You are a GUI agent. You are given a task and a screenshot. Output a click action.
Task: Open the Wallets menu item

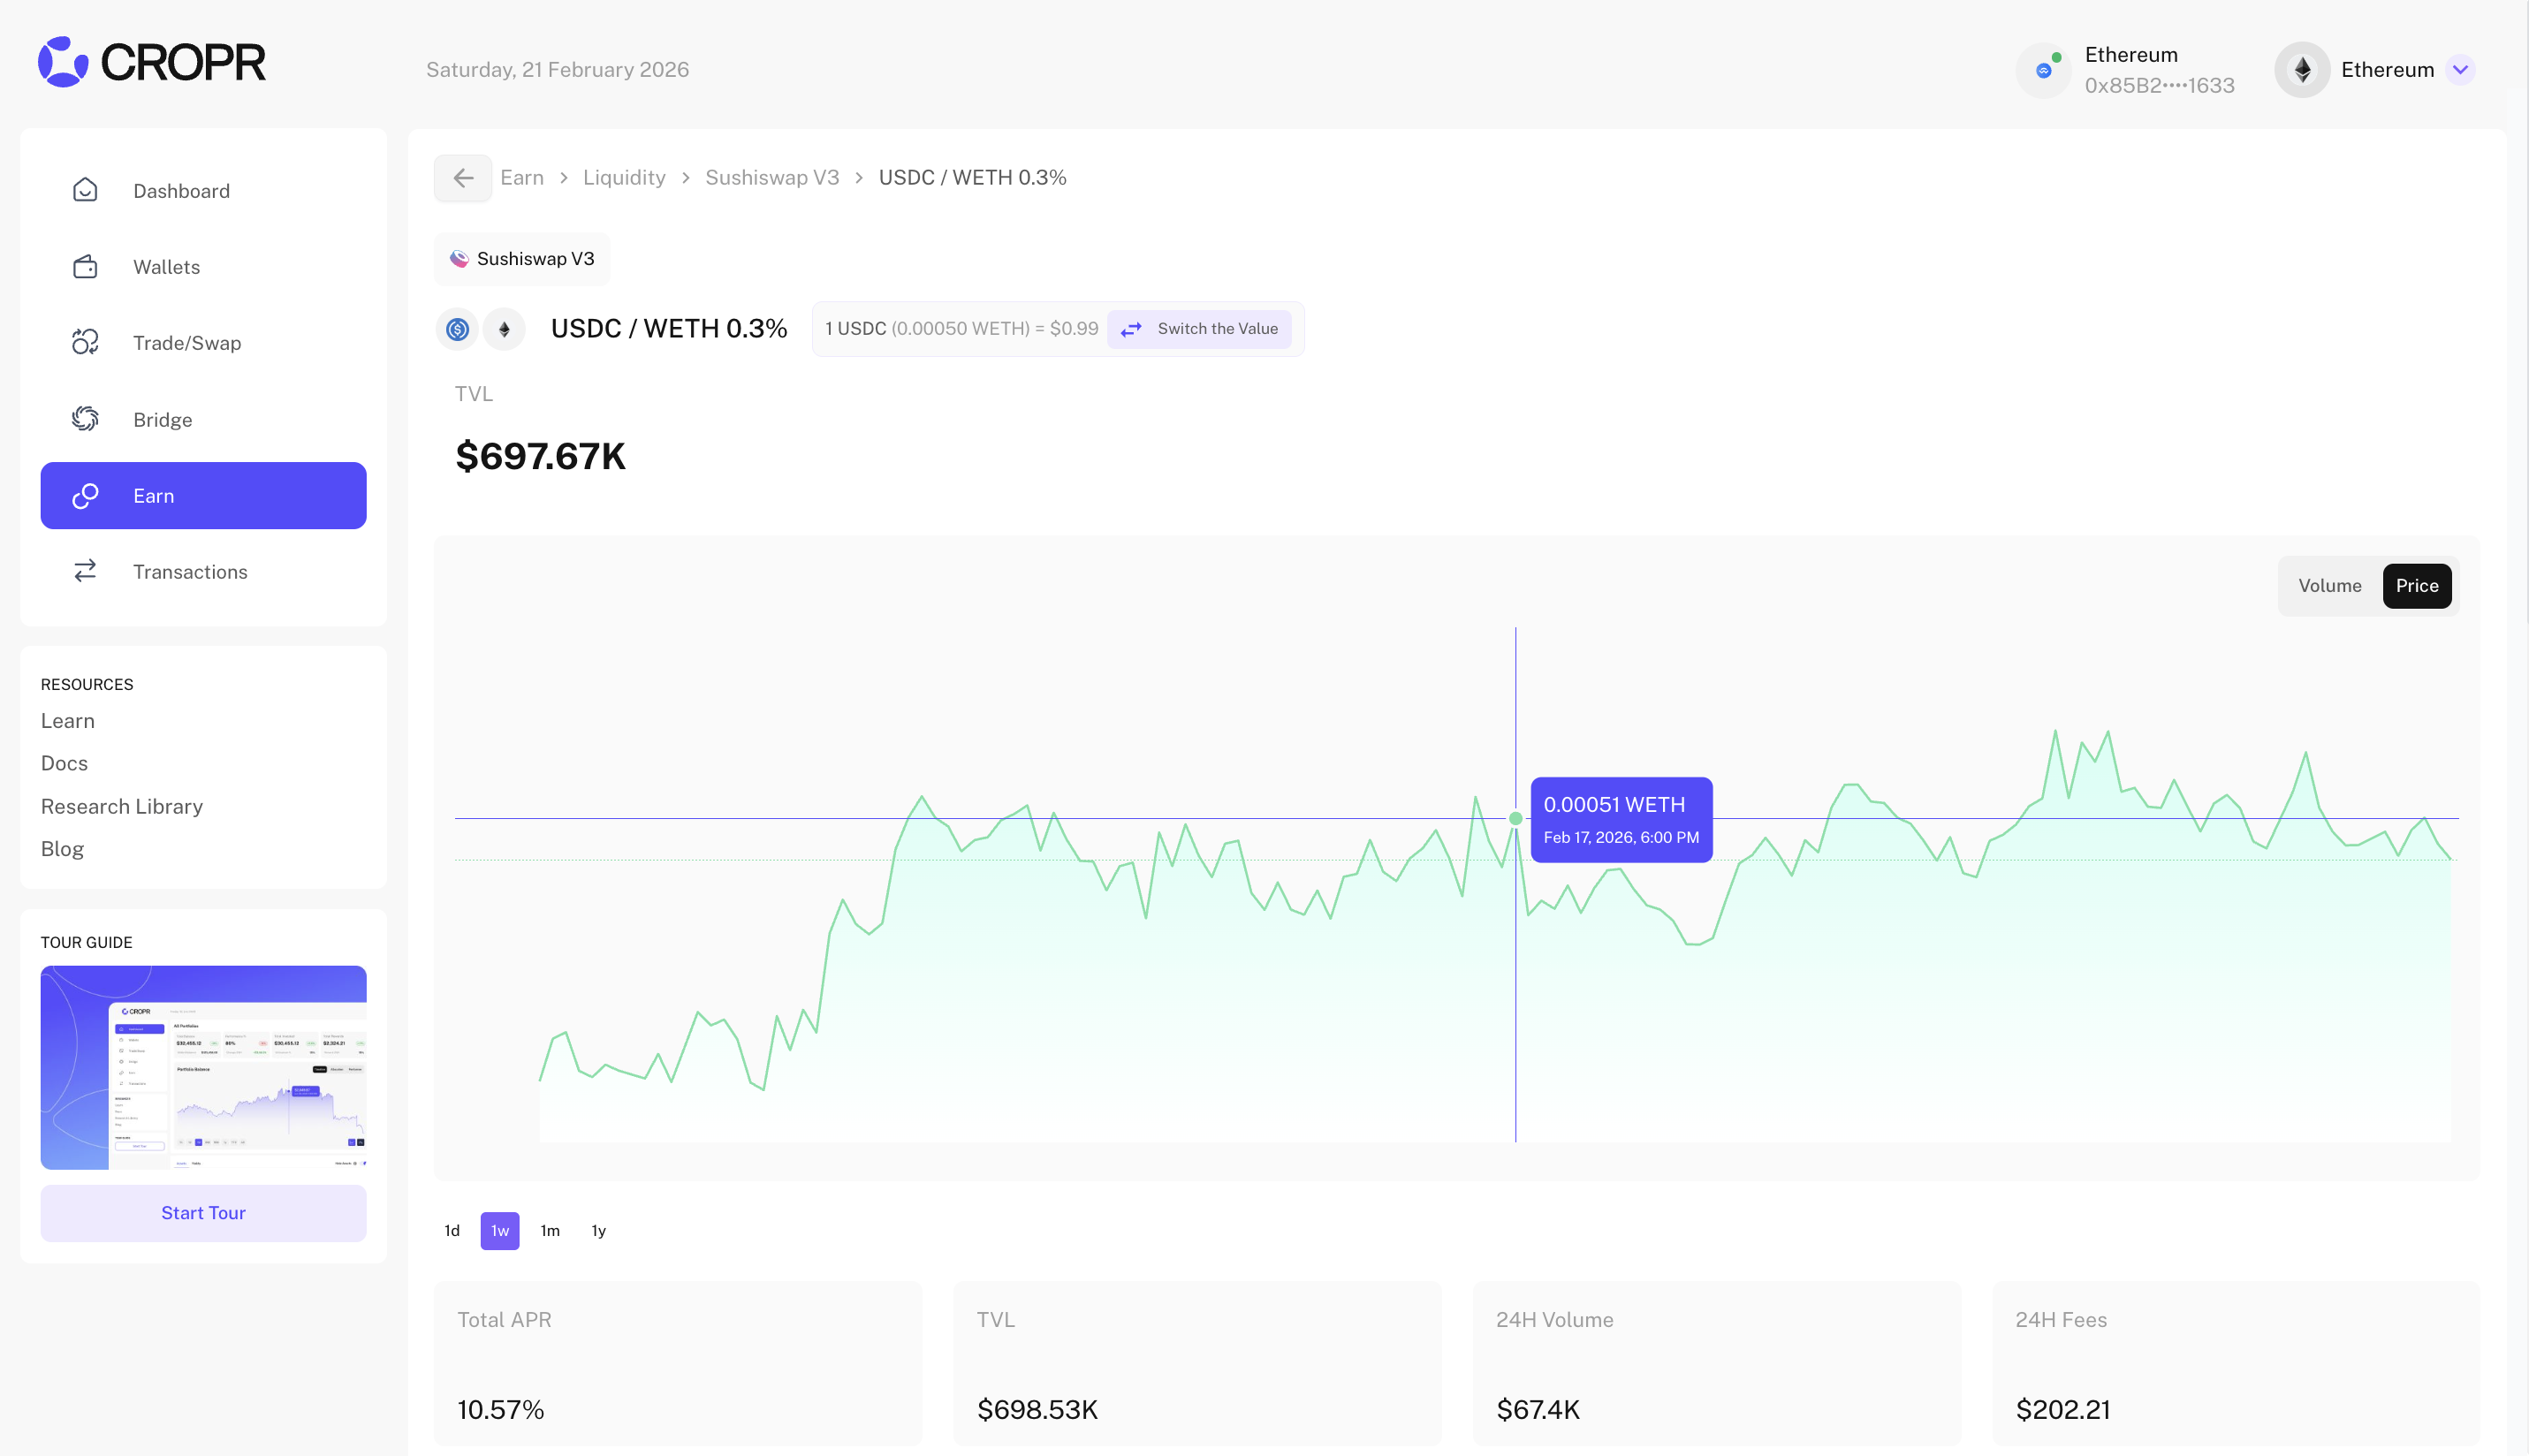click(204, 266)
